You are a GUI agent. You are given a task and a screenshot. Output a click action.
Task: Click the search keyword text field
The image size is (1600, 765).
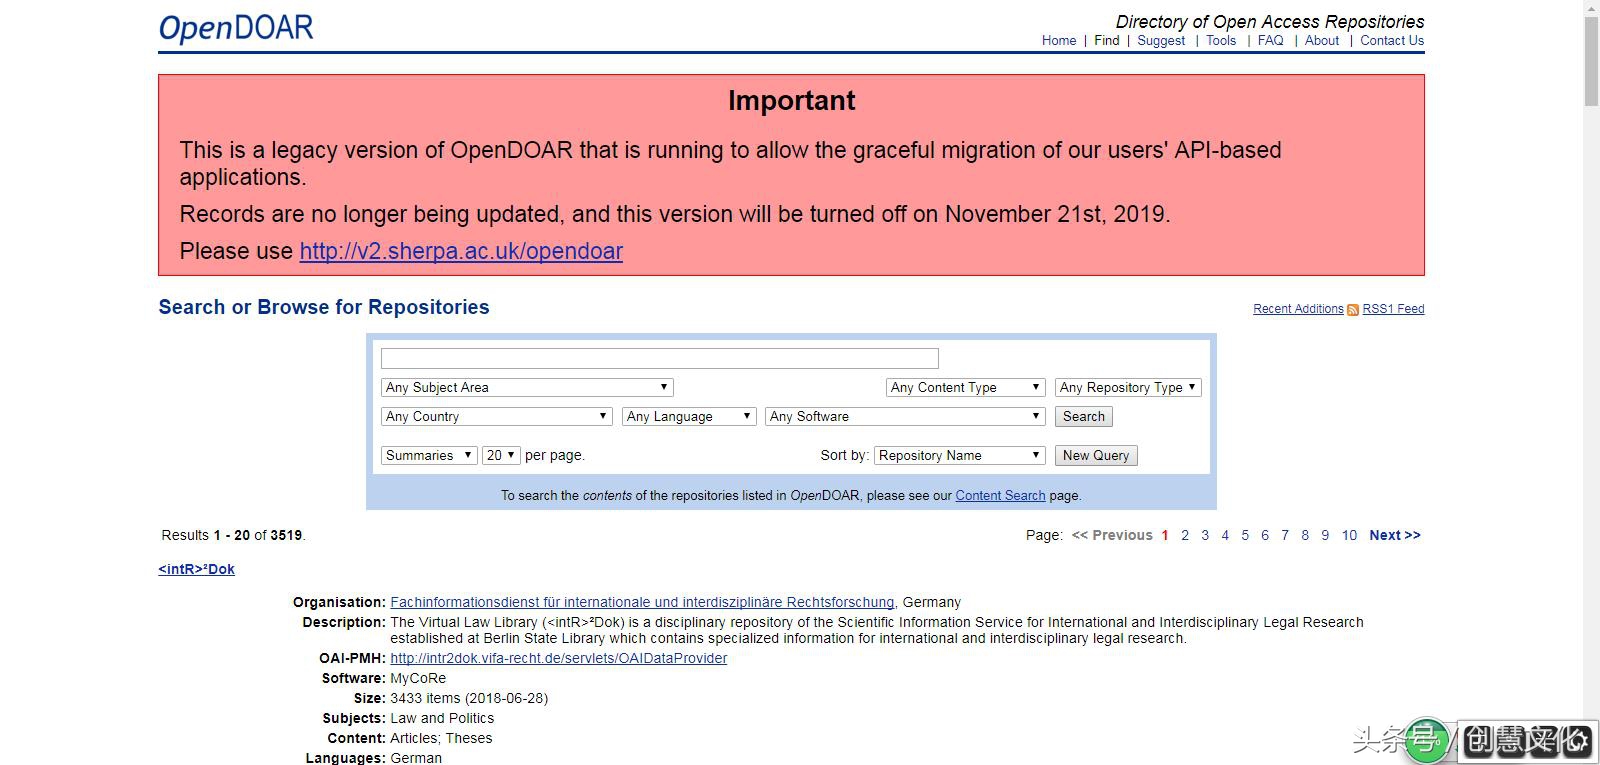coord(659,358)
